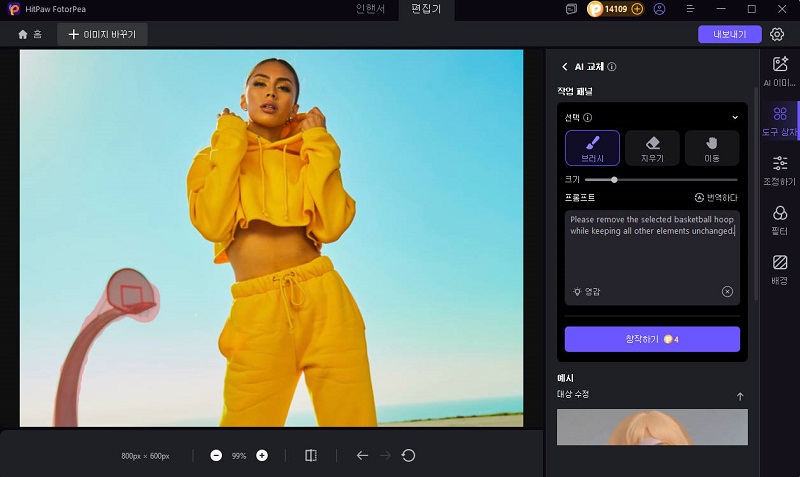
Task: Toggle the before/after compare view icon
Action: coord(311,456)
